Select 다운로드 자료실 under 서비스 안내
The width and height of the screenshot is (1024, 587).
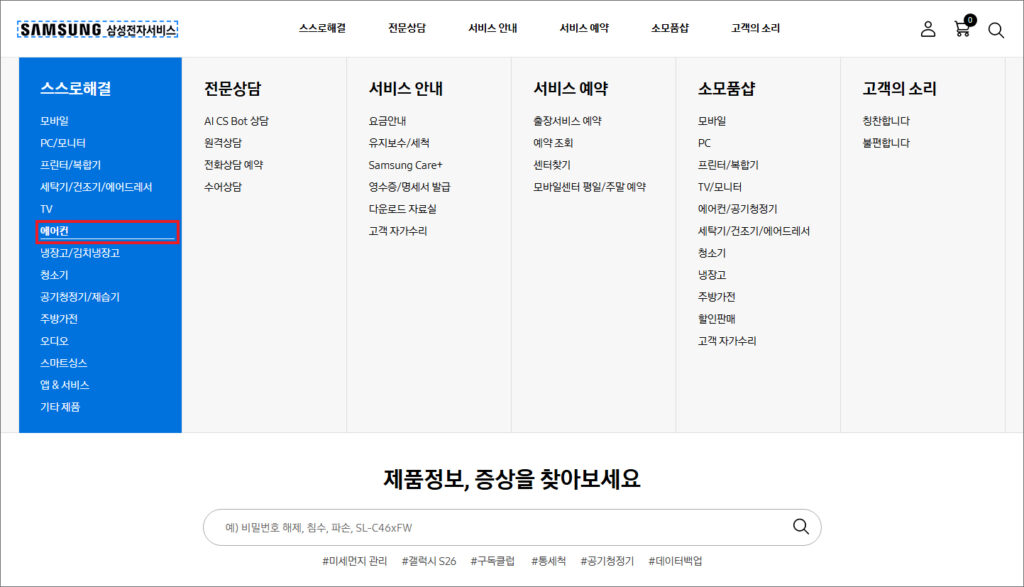402,210
